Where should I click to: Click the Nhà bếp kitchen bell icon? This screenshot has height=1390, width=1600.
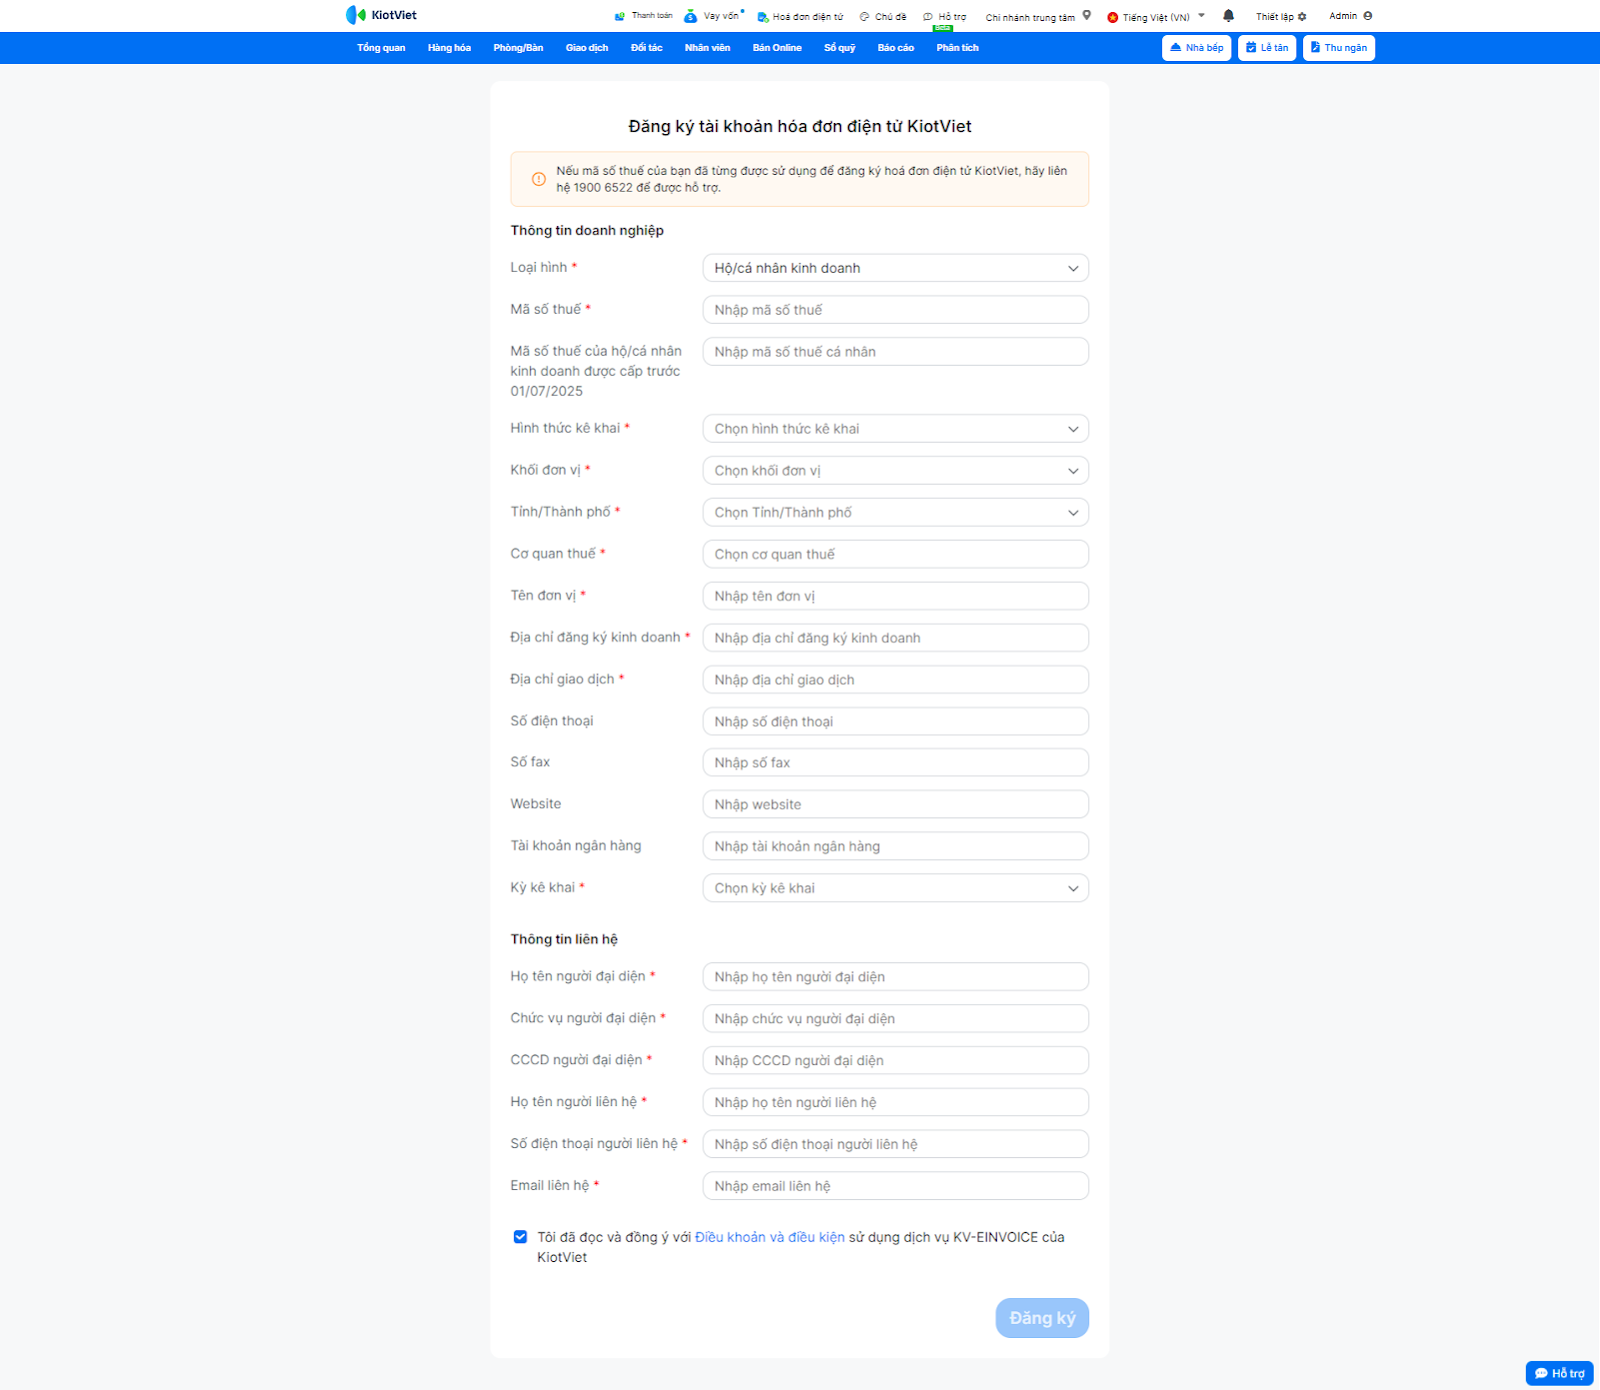click(x=1176, y=47)
